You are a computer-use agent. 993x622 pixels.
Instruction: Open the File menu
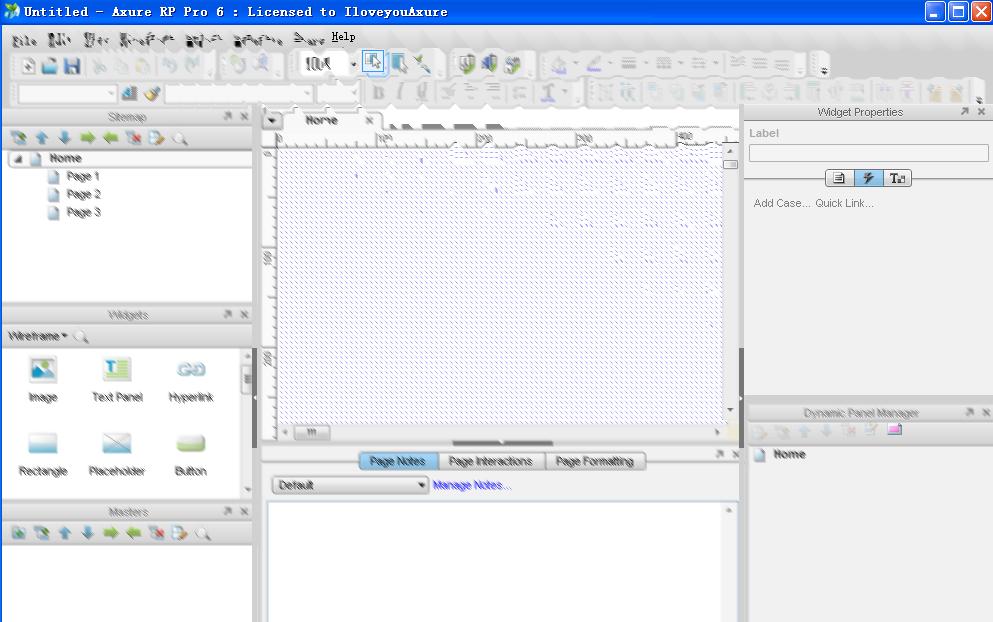point(25,41)
